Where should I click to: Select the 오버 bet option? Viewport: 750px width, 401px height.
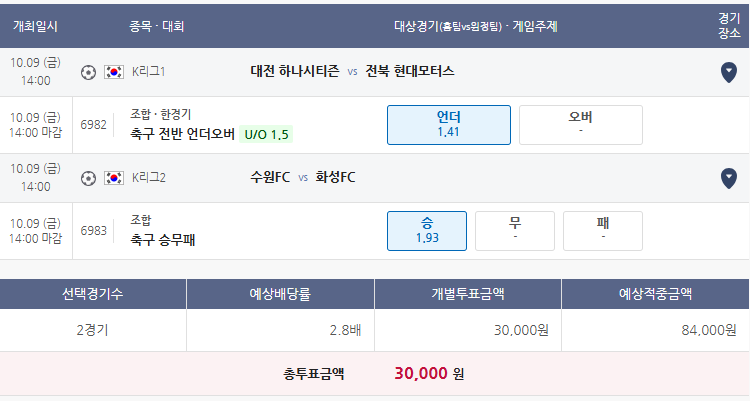[581, 125]
